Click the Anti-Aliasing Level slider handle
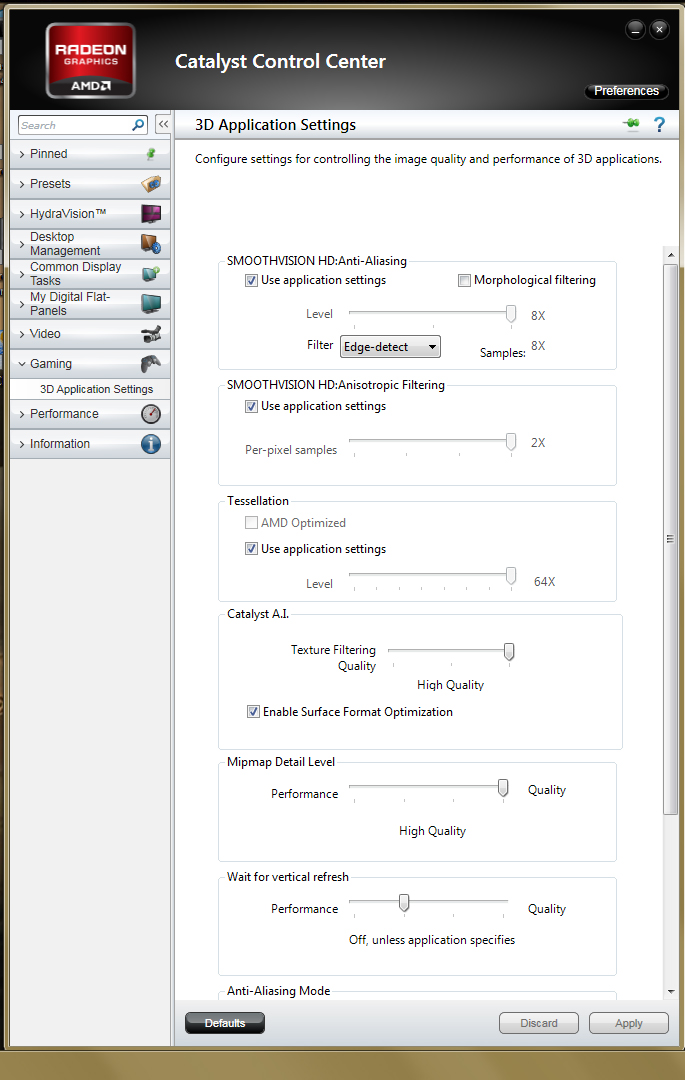Viewport: 685px width, 1080px height. point(511,313)
